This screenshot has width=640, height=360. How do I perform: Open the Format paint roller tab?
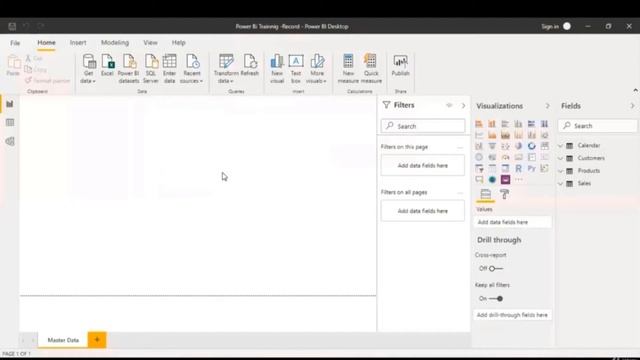pyautogui.click(x=504, y=194)
